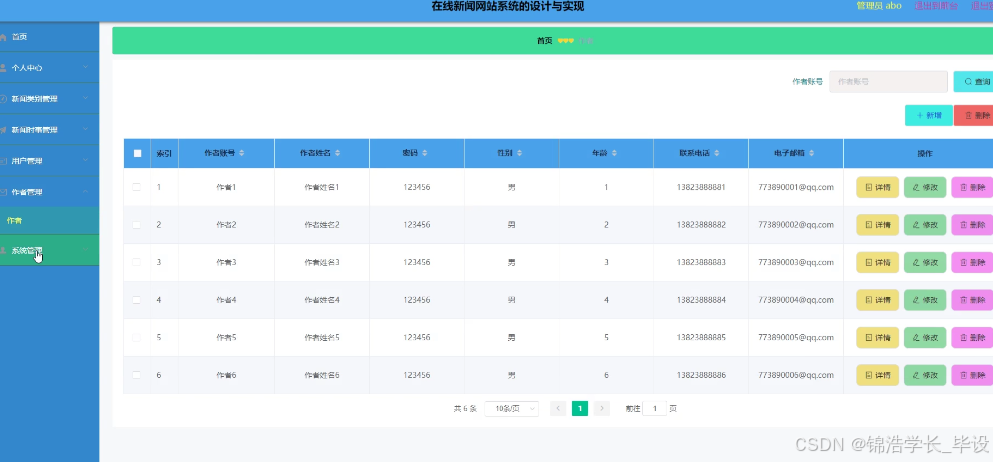Open 详情 for row 作者1
The height and width of the screenshot is (462, 993).
(x=877, y=187)
